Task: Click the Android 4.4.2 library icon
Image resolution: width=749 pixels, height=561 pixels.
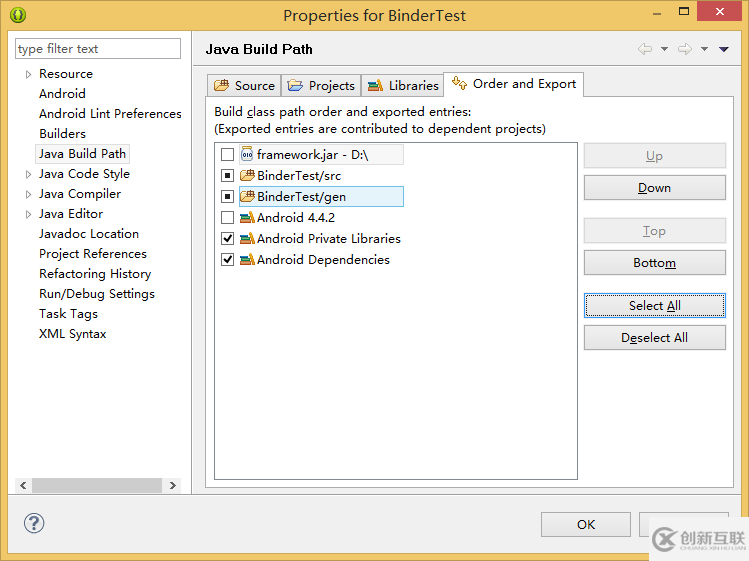Action: pos(247,217)
